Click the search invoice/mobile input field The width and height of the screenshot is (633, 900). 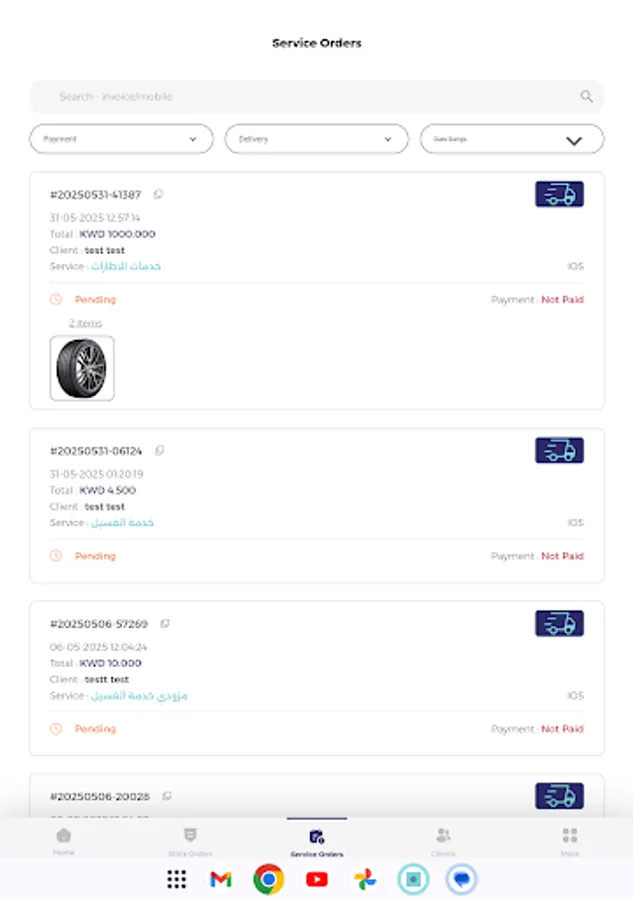coord(300,97)
